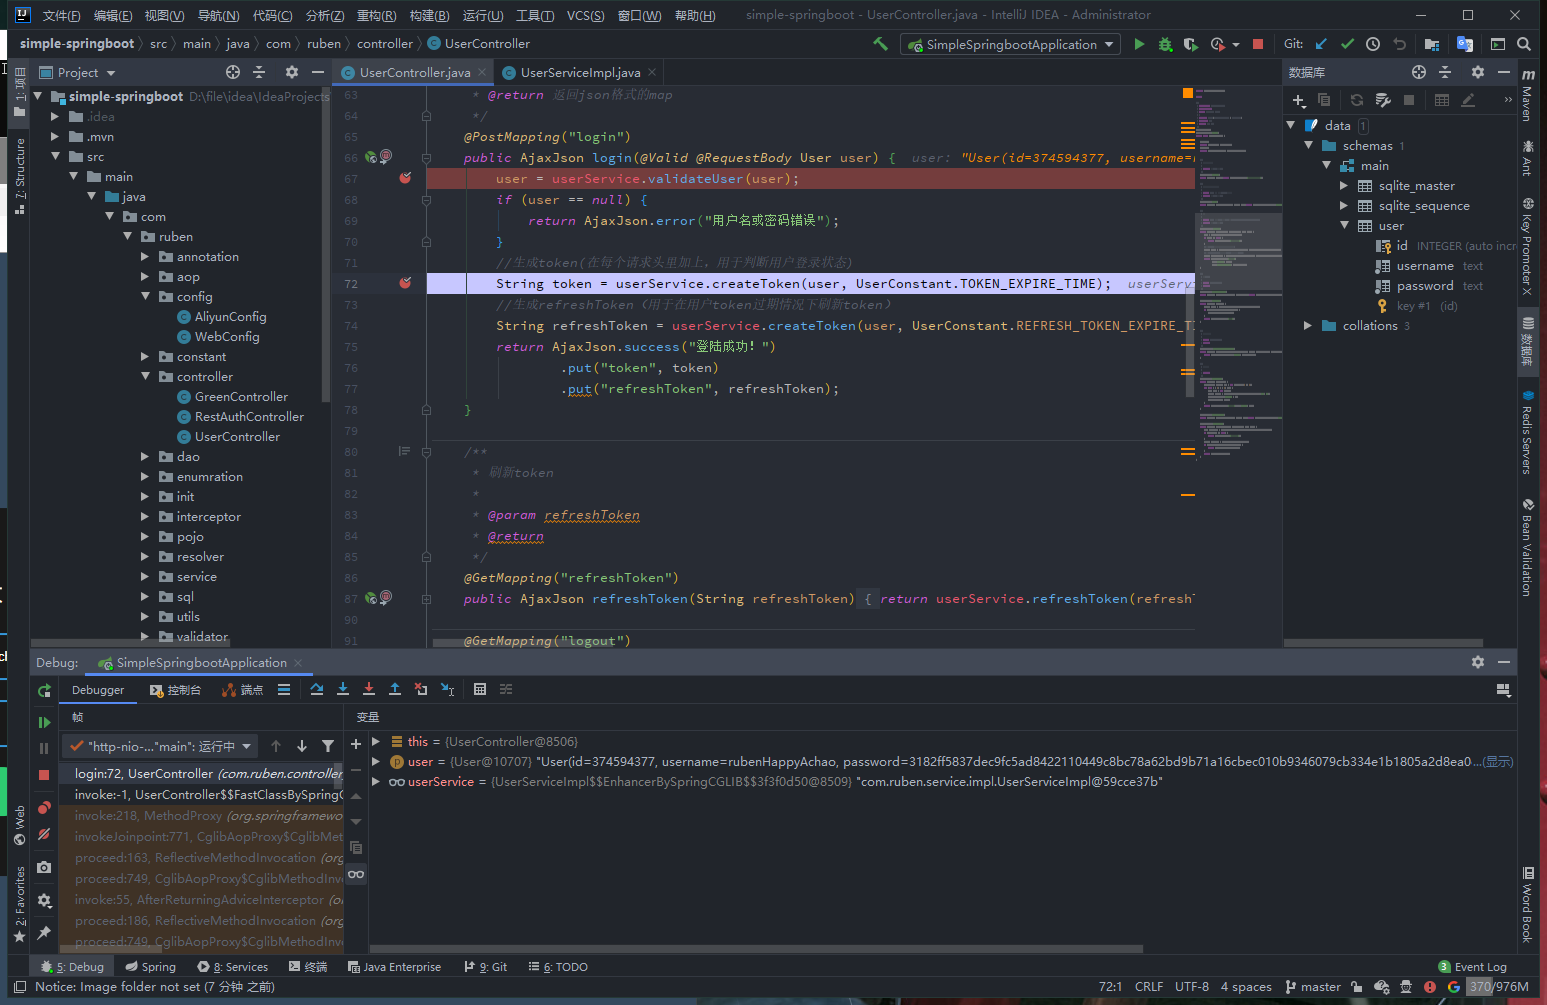Click the Git commit checkmark icon
1547x1005 pixels.
tap(1347, 44)
